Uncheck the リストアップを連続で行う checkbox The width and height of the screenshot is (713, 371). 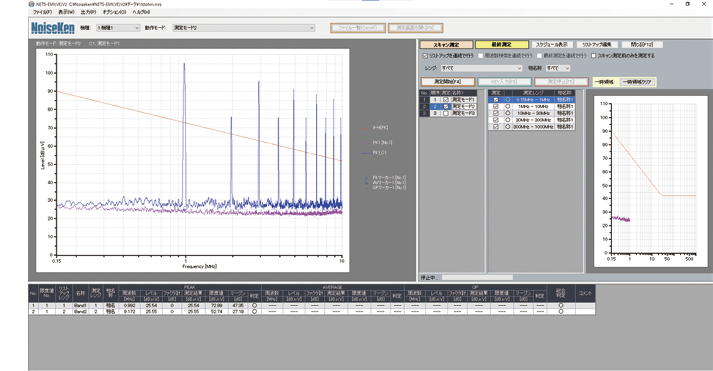coord(425,56)
